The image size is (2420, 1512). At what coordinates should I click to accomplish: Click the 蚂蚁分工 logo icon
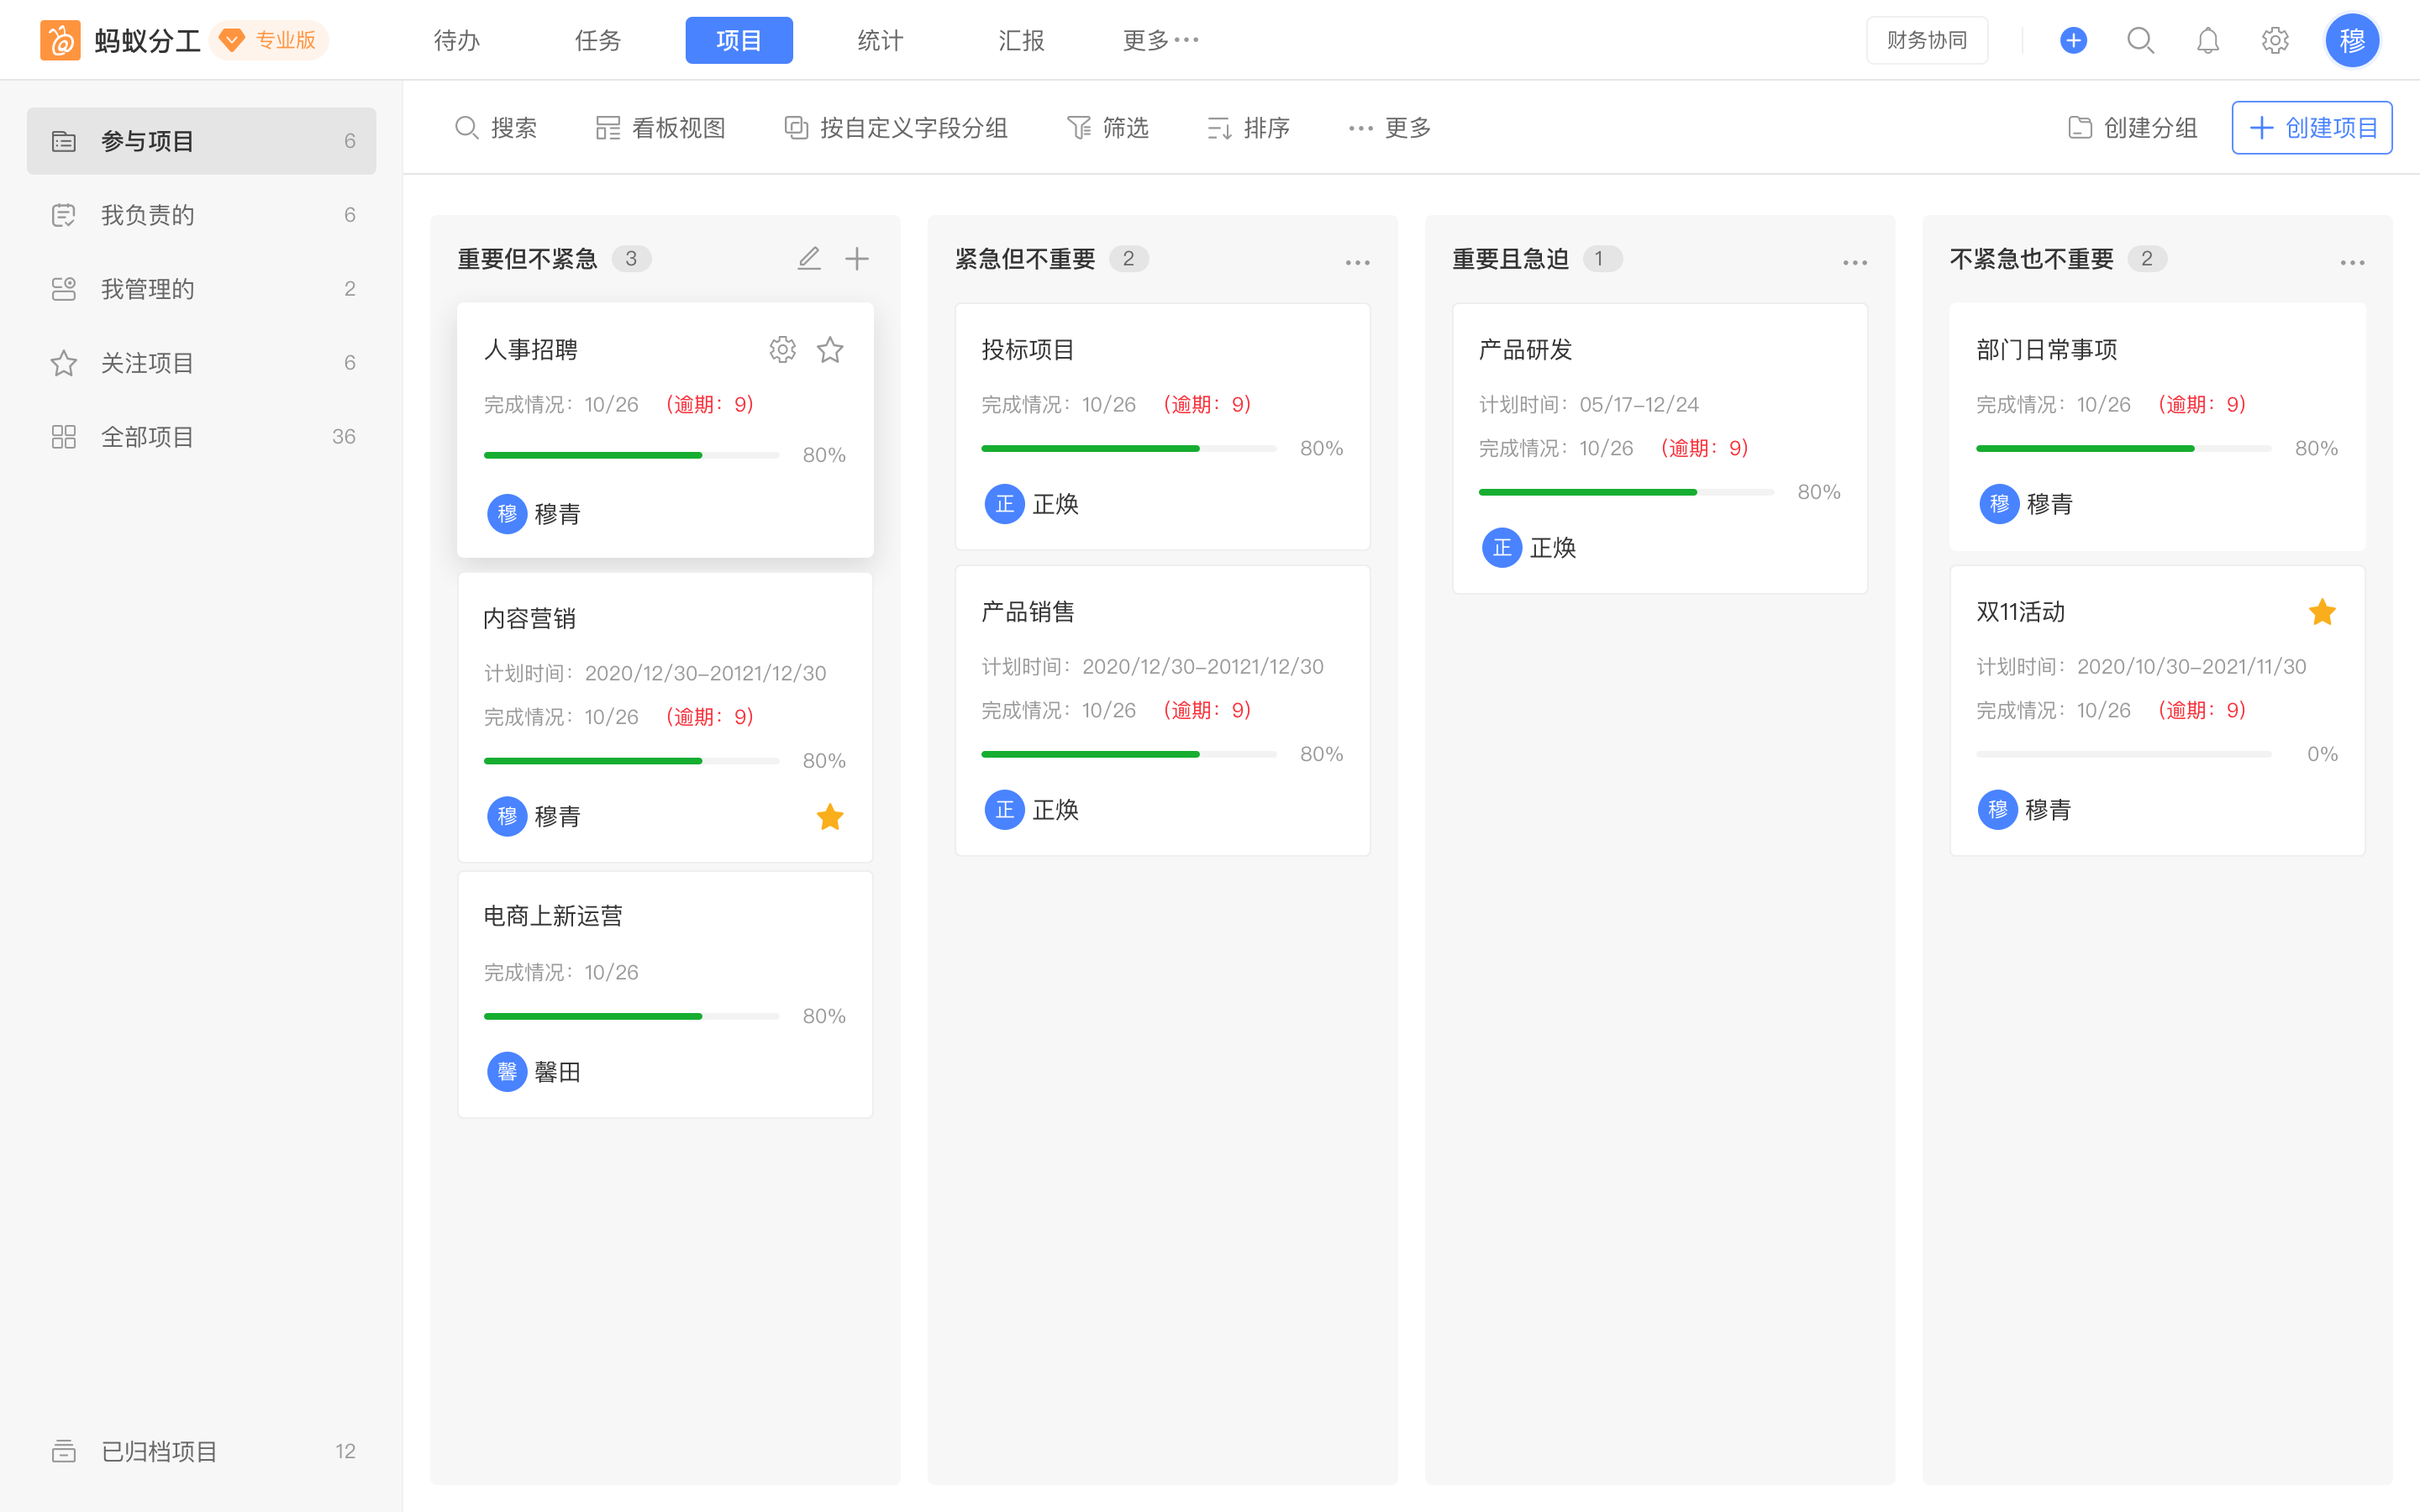(x=60, y=40)
